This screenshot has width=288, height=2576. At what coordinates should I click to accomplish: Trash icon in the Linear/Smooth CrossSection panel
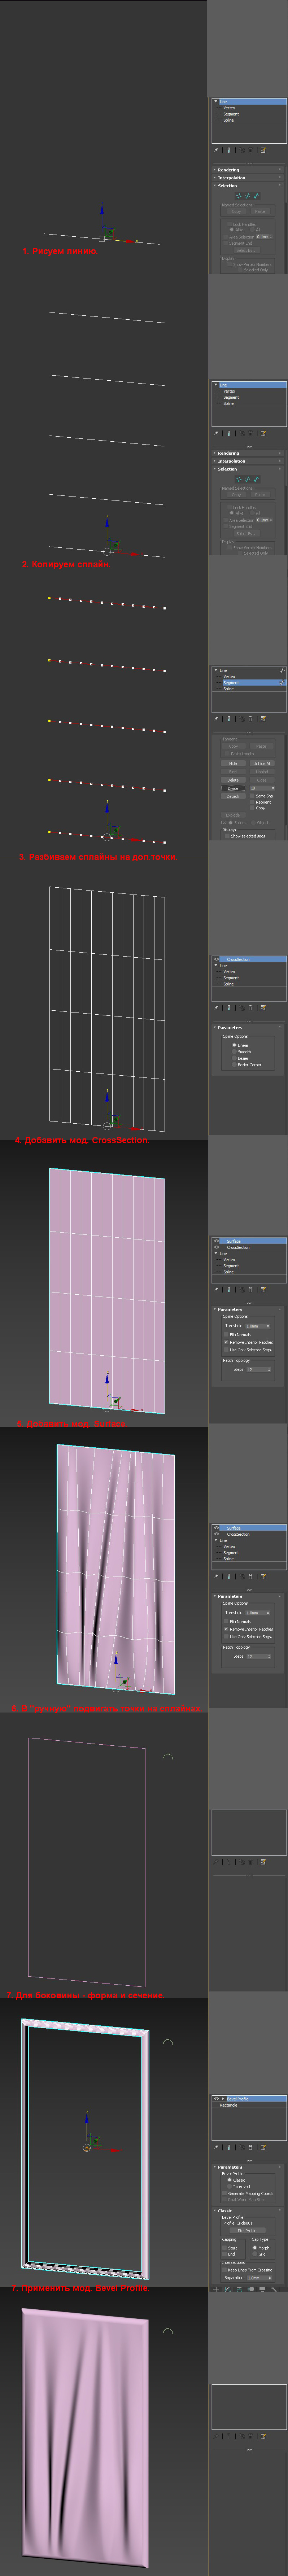click(x=250, y=1008)
